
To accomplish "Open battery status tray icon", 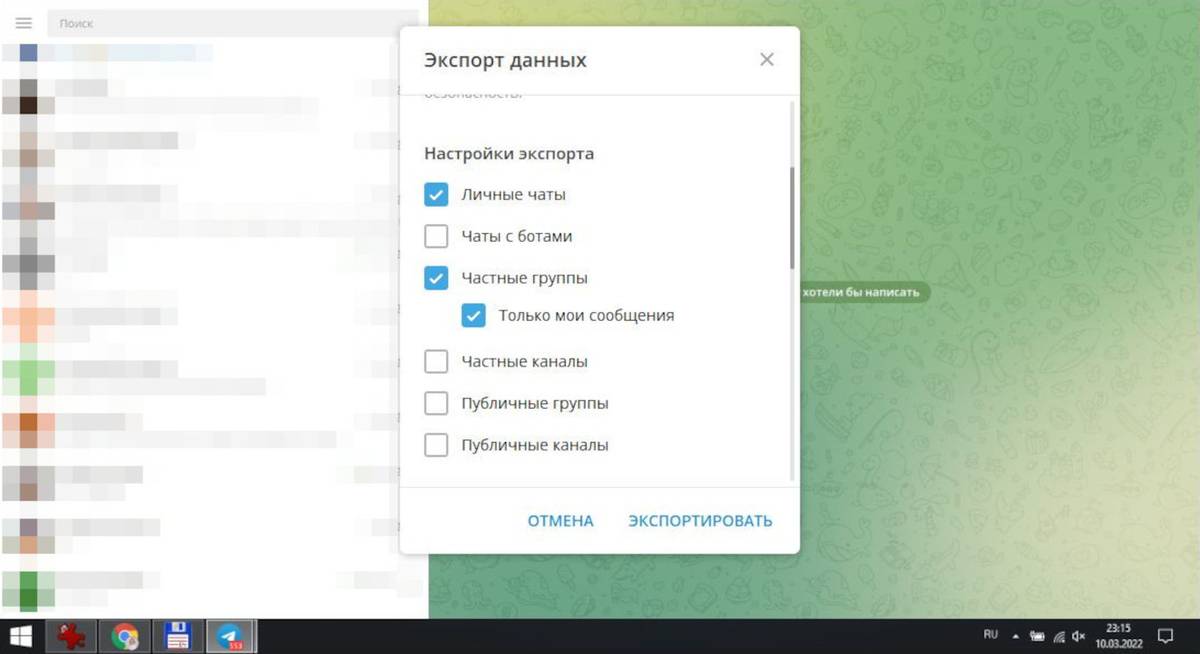I will pyautogui.click(x=1037, y=636).
